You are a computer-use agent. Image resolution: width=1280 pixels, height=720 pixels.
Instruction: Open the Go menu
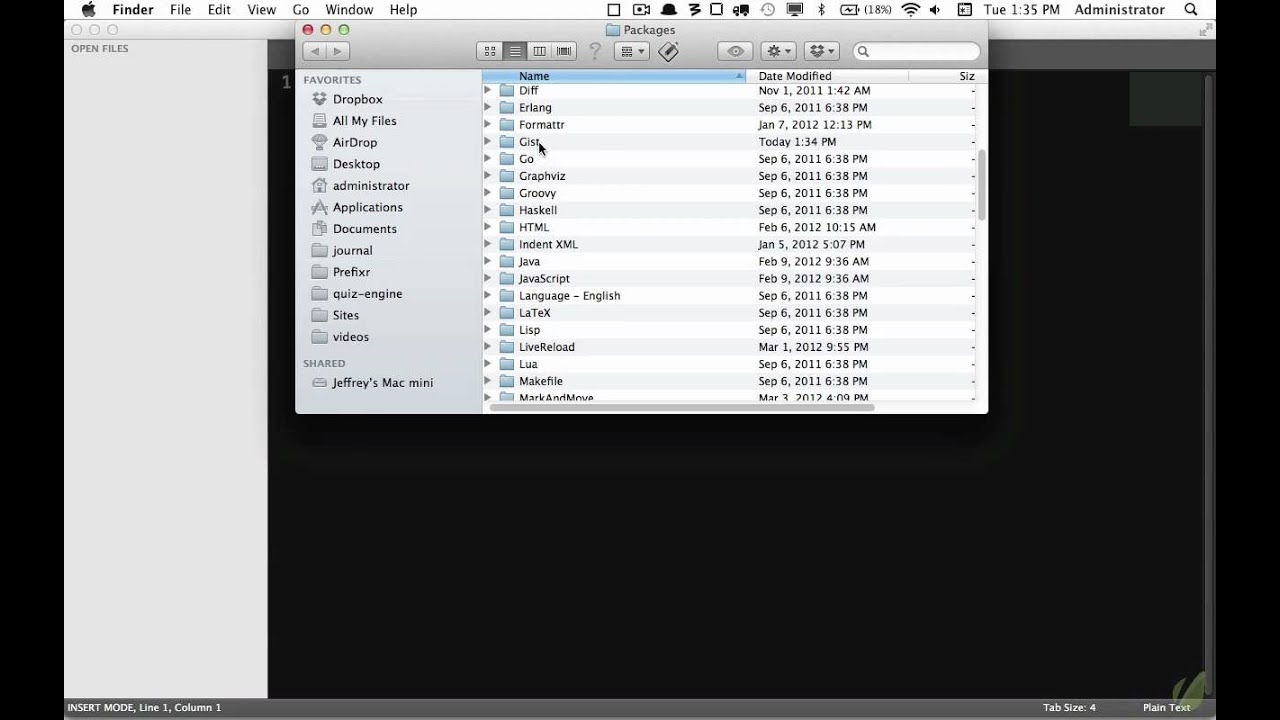point(301,10)
